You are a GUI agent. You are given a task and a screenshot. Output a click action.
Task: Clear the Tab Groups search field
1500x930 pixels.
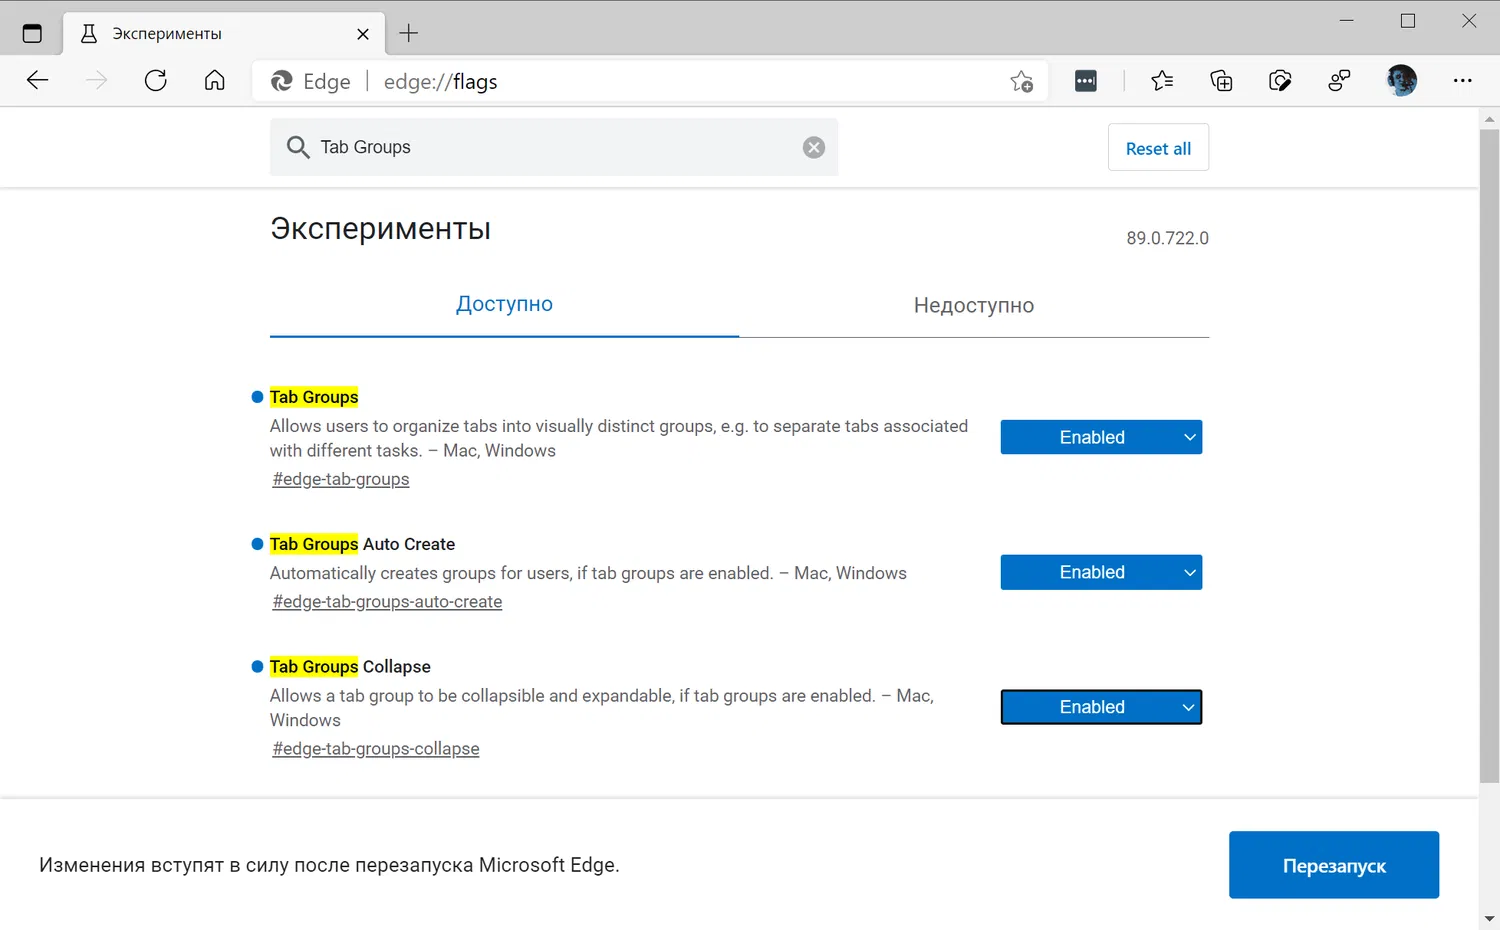[813, 147]
